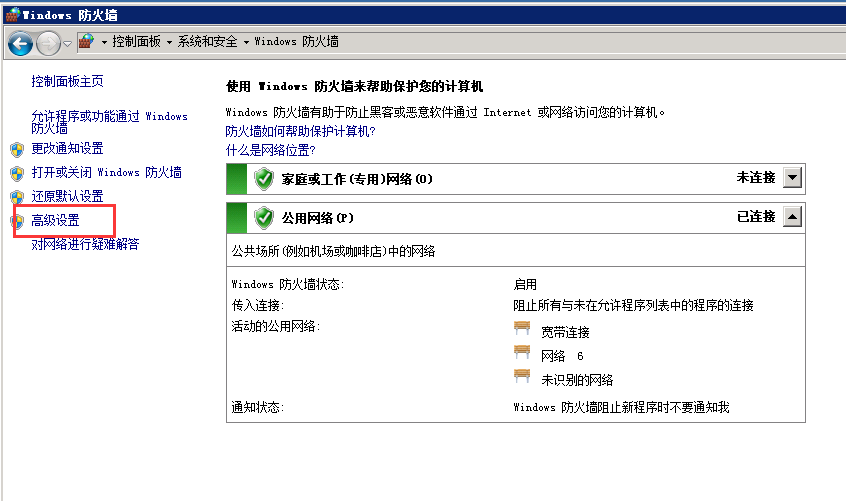Screen dimensions: 846x501
Task: Open 打开或关闭 Windows 防火墙 link
Action: tap(106, 172)
